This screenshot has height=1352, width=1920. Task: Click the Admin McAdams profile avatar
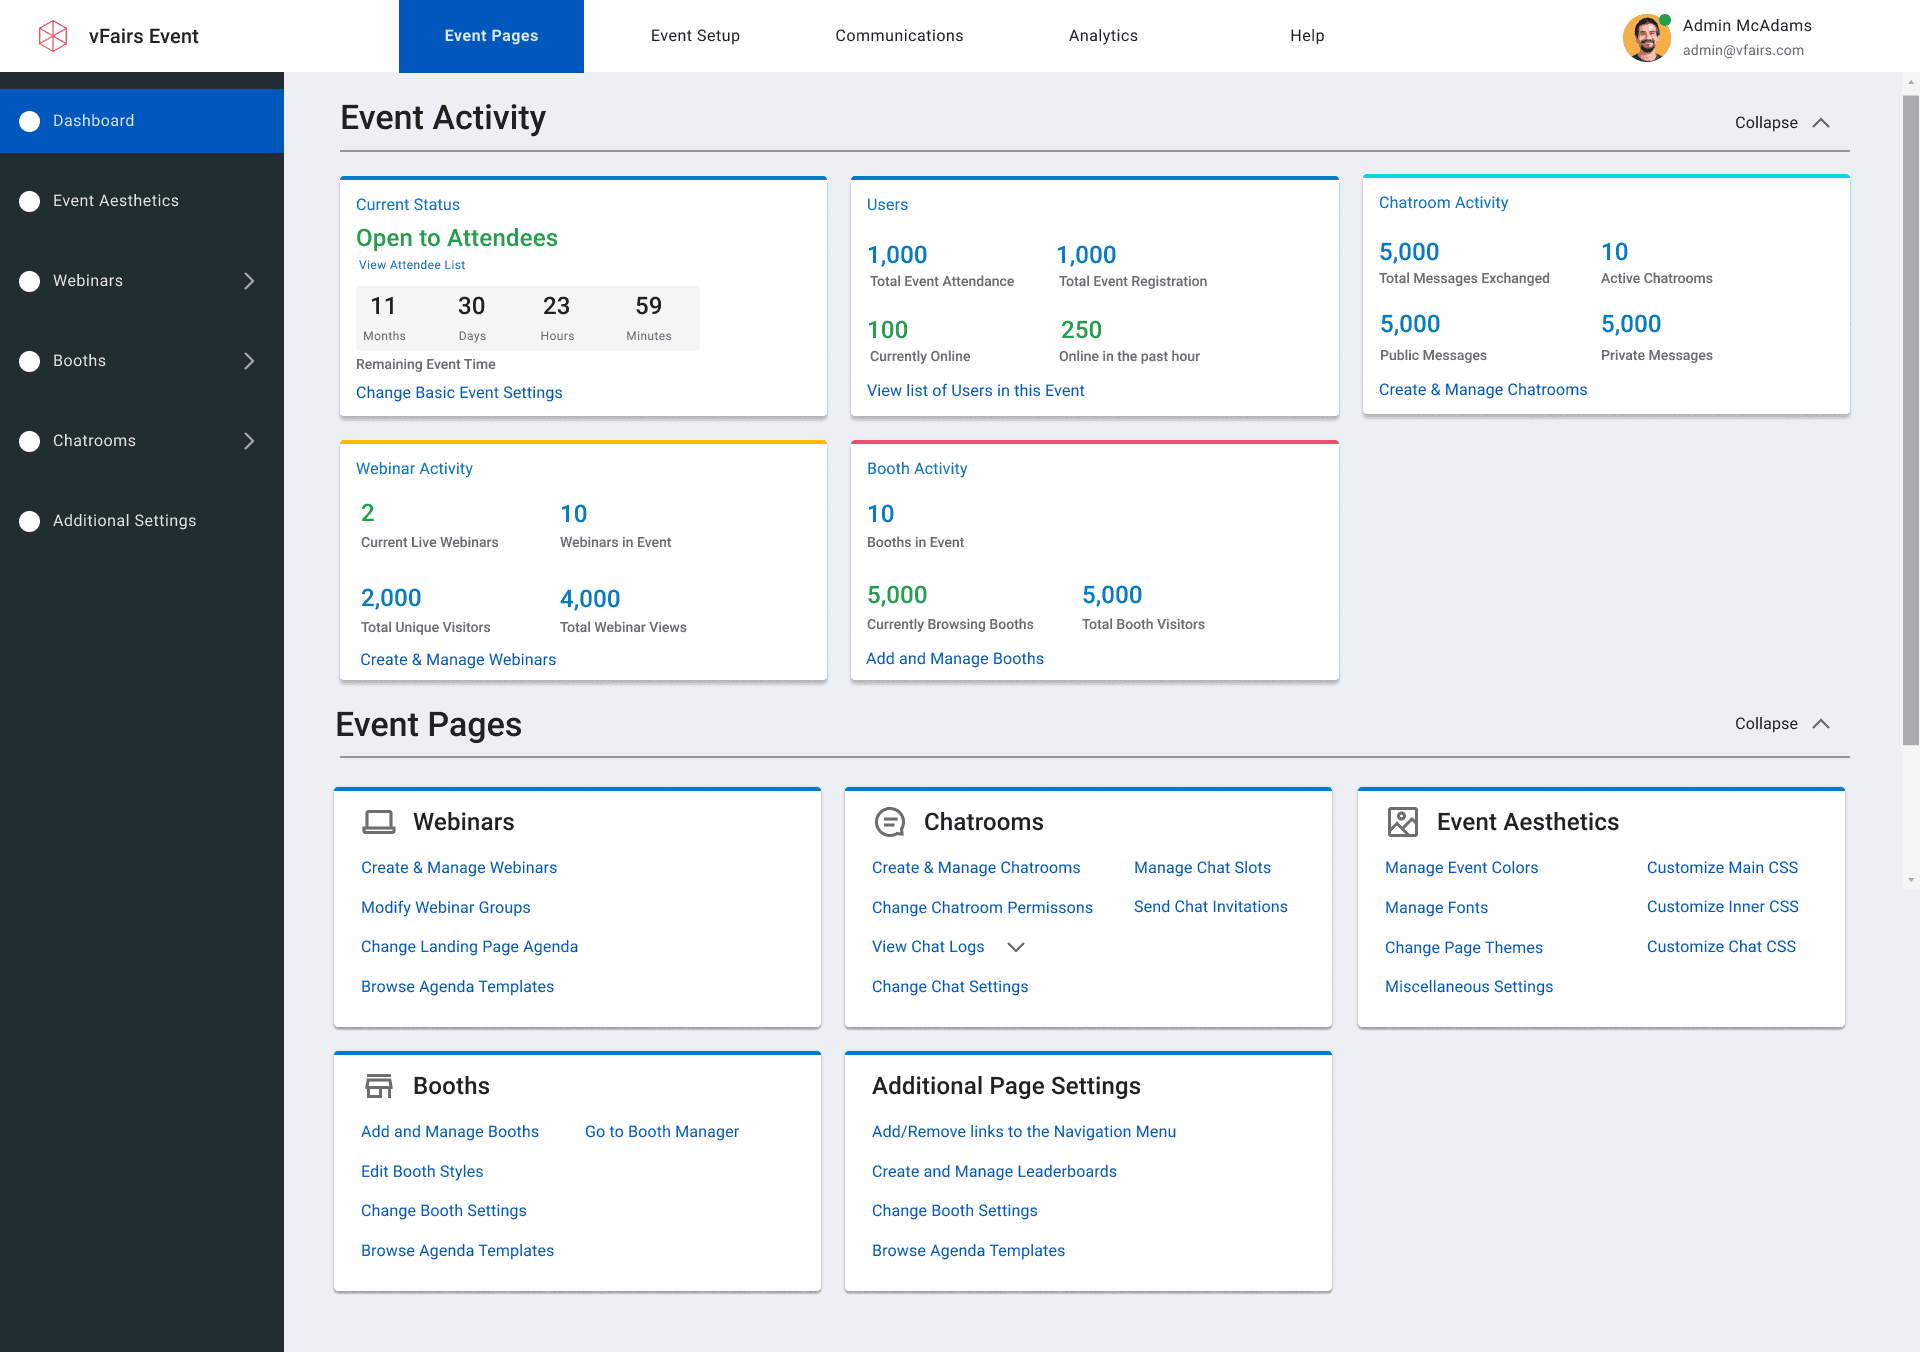pos(1645,36)
